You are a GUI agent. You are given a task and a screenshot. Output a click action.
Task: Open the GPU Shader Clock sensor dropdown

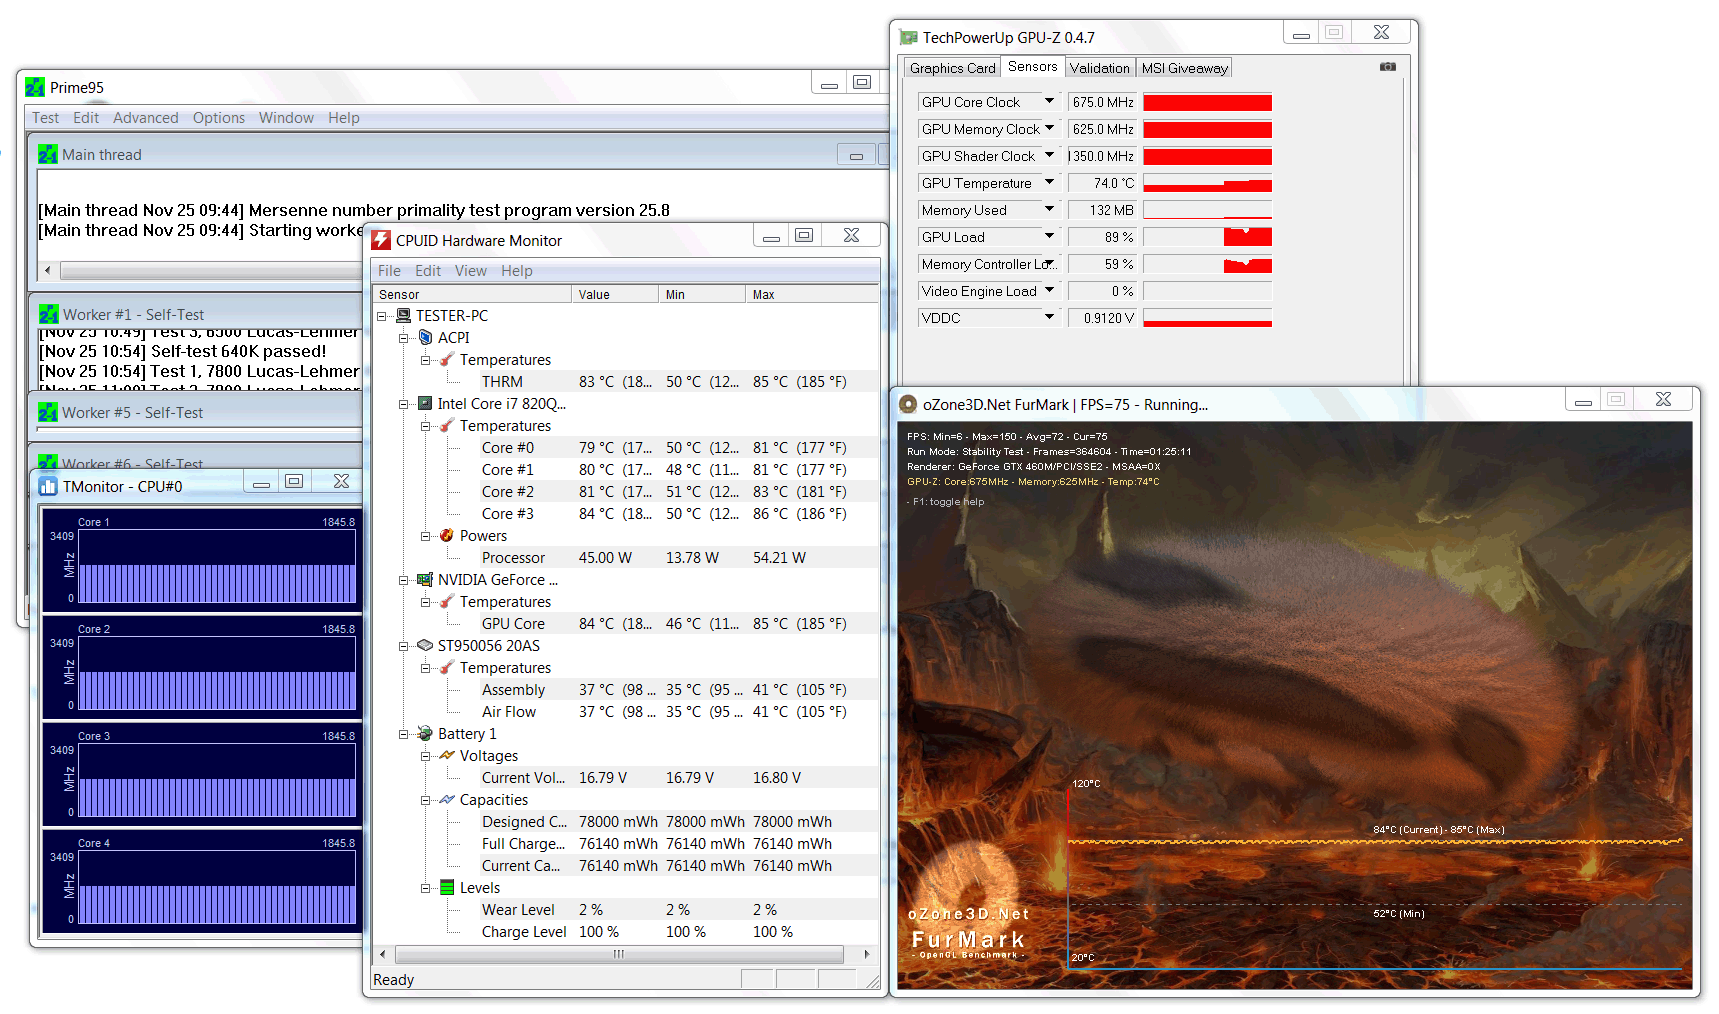(x=1049, y=156)
